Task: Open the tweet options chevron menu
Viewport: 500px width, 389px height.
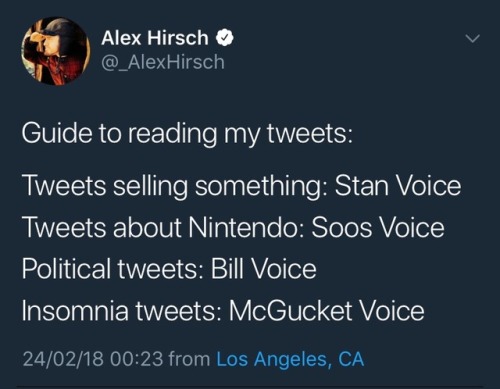Action: tap(472, 39)
